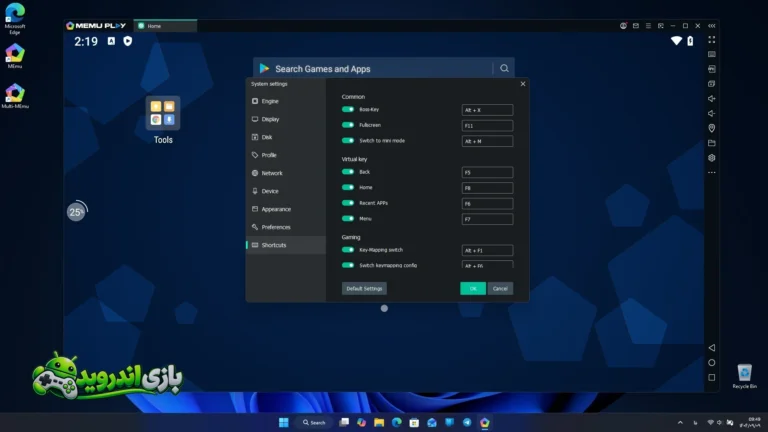Click the multi-window sidebar icon
Viewport: 768px width, 432px height.
click(x=712, y=84)
